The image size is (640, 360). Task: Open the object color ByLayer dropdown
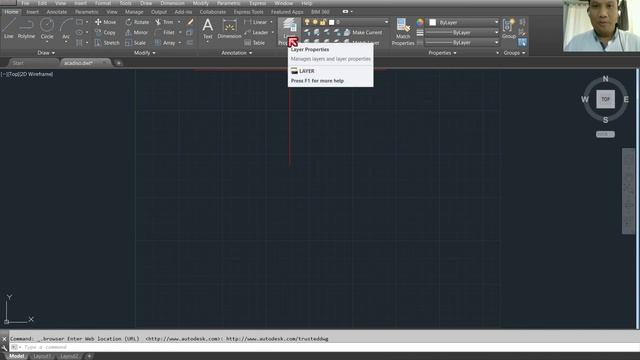tap(496, 22)
